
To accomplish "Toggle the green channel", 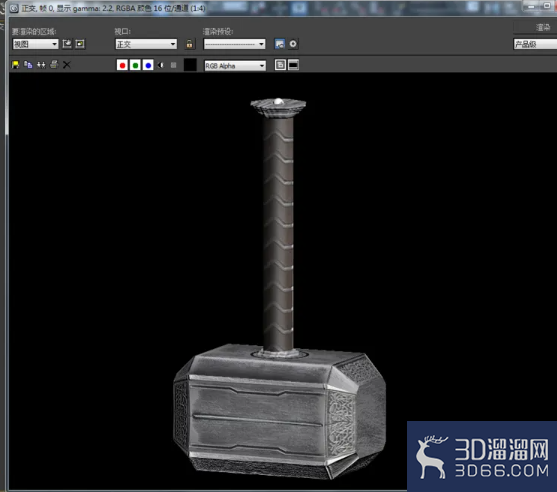I will pos(135,65).
